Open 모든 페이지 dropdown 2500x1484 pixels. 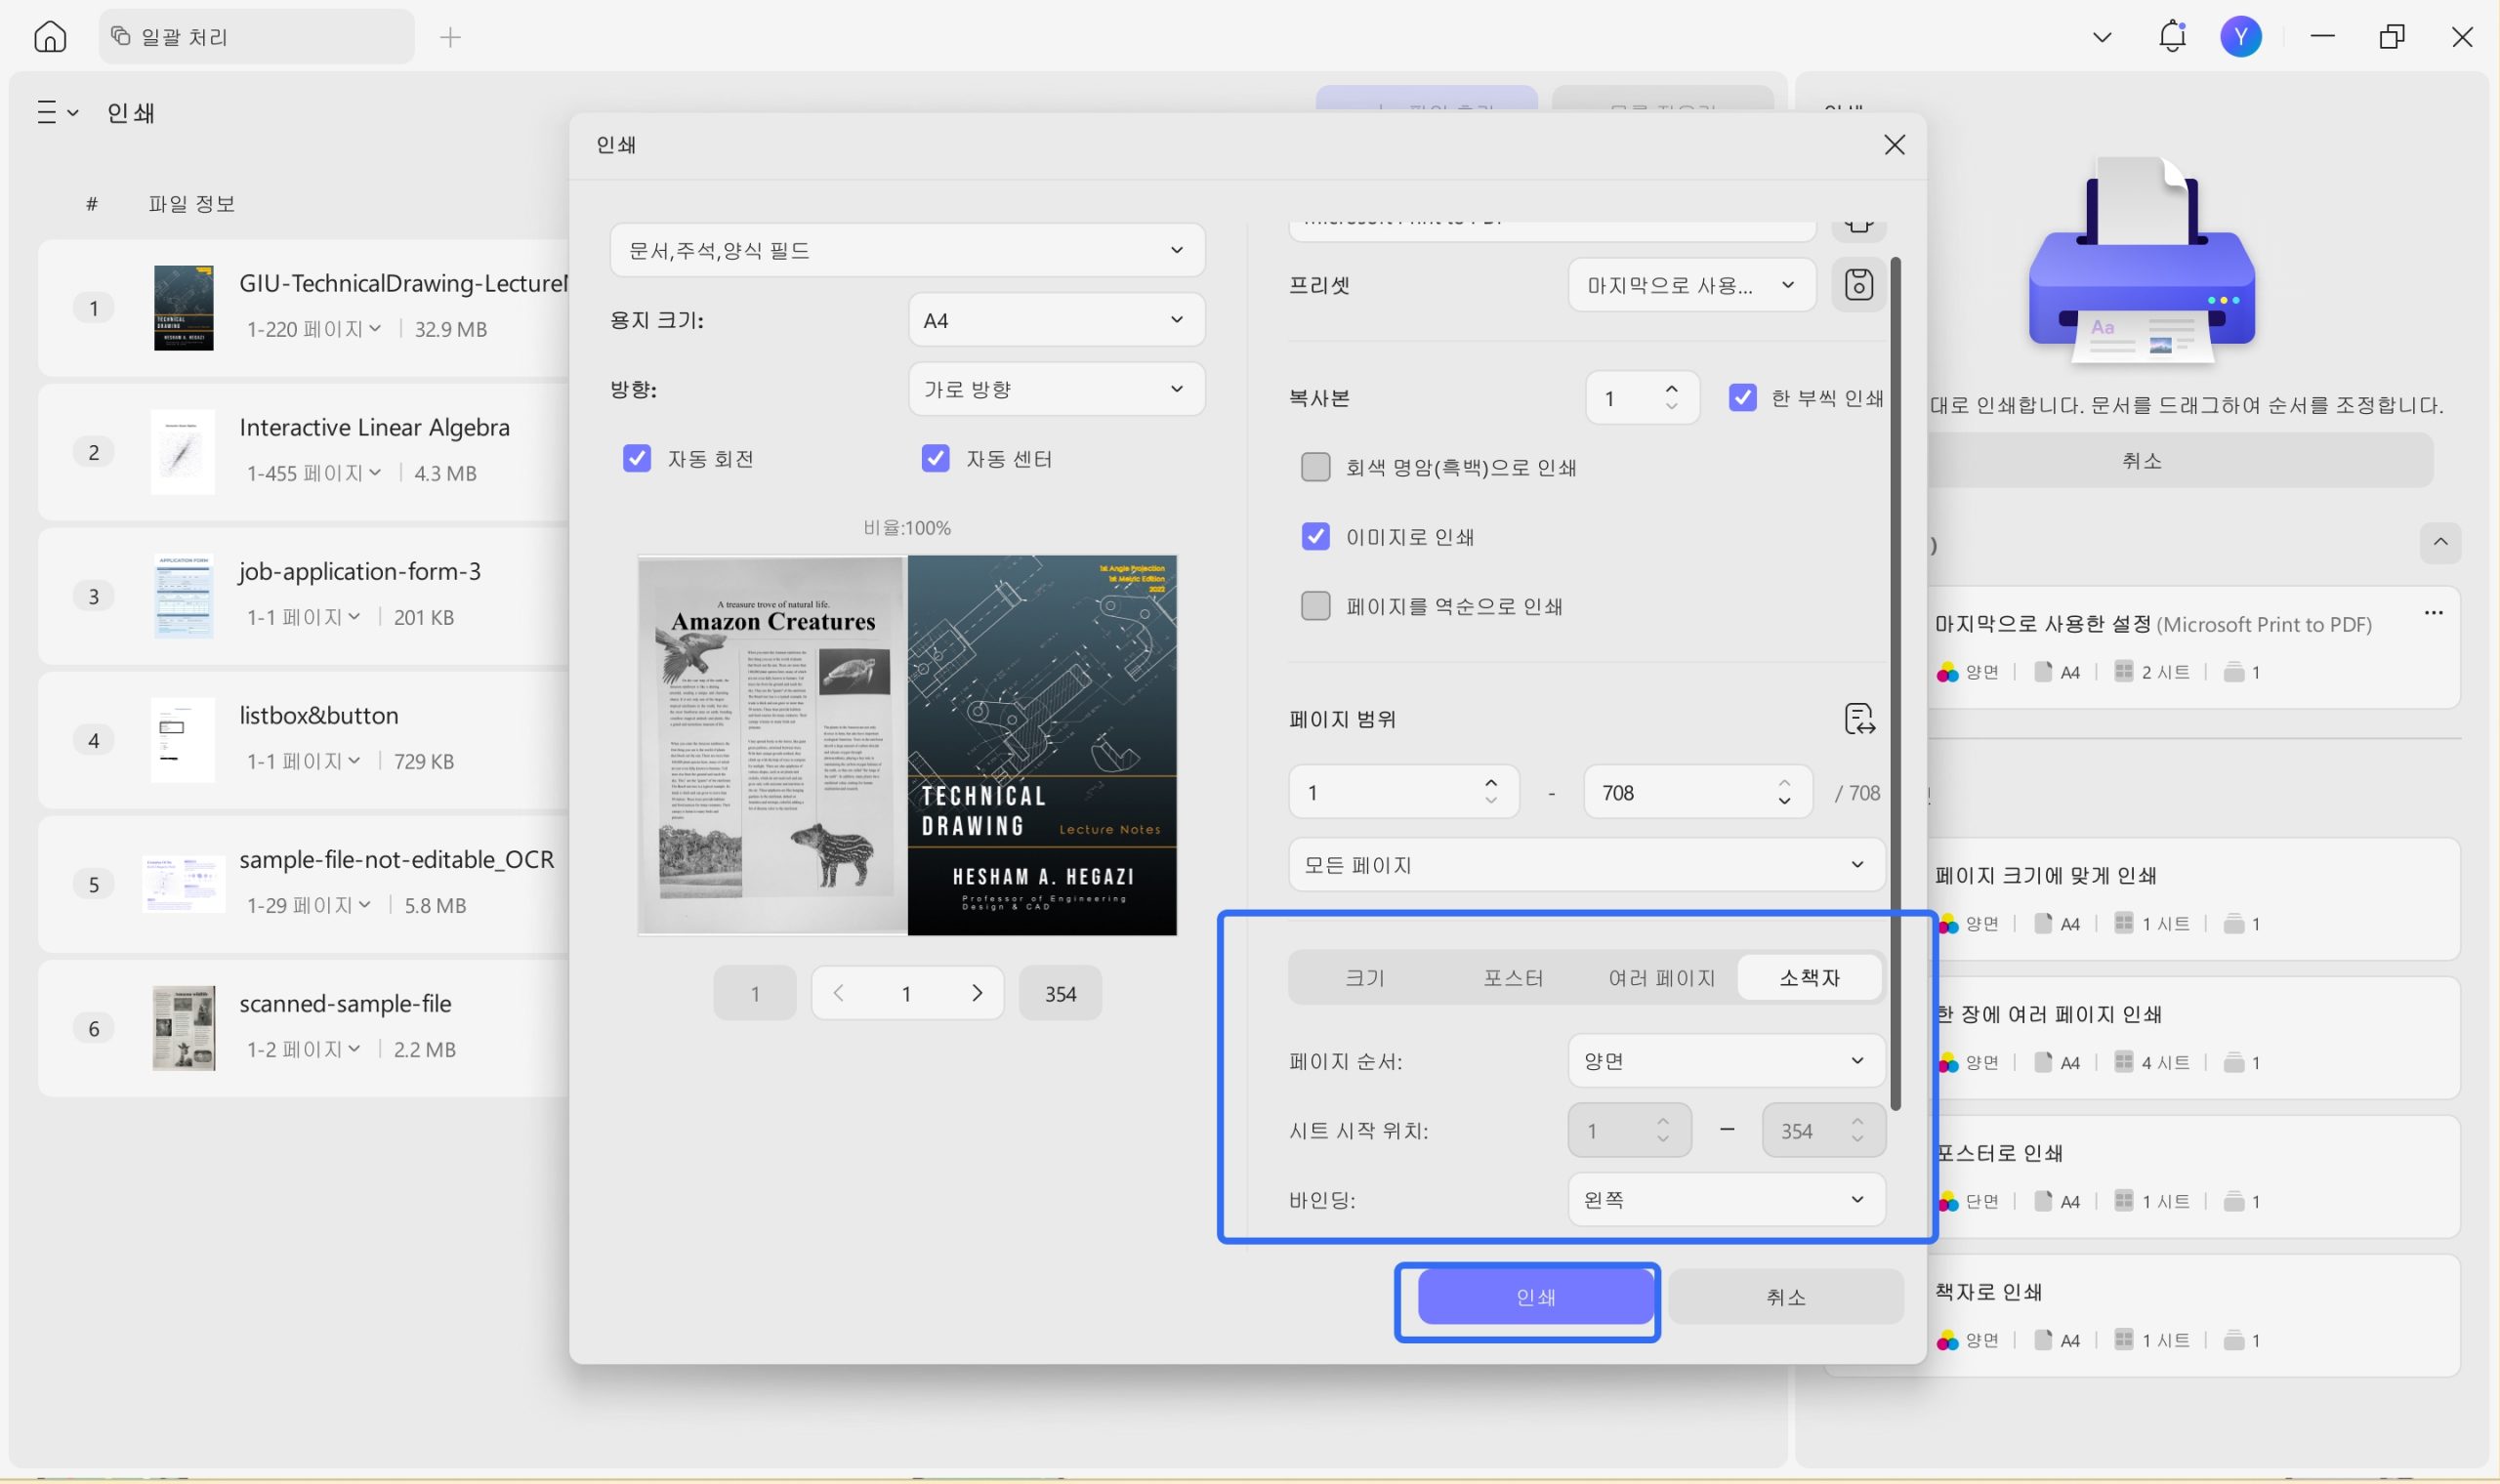click(1586, 865)
